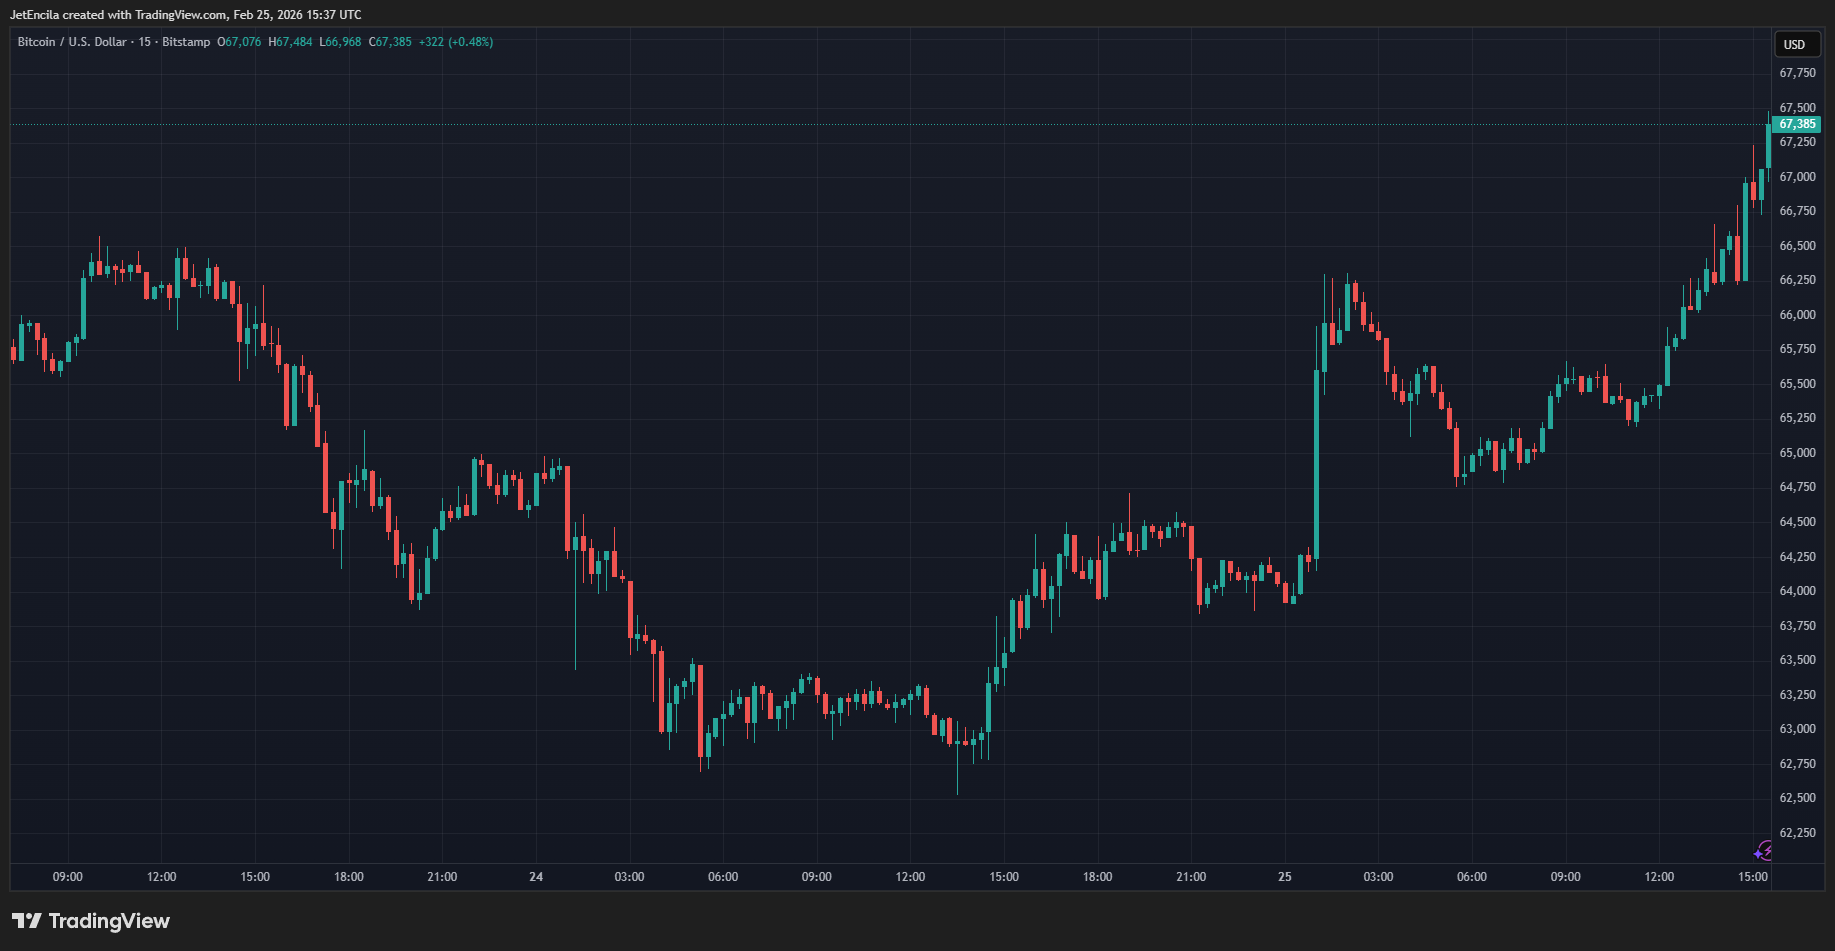Click the high value H67,484 in legend
This screenshot has width=1835, height=951.
290,42
